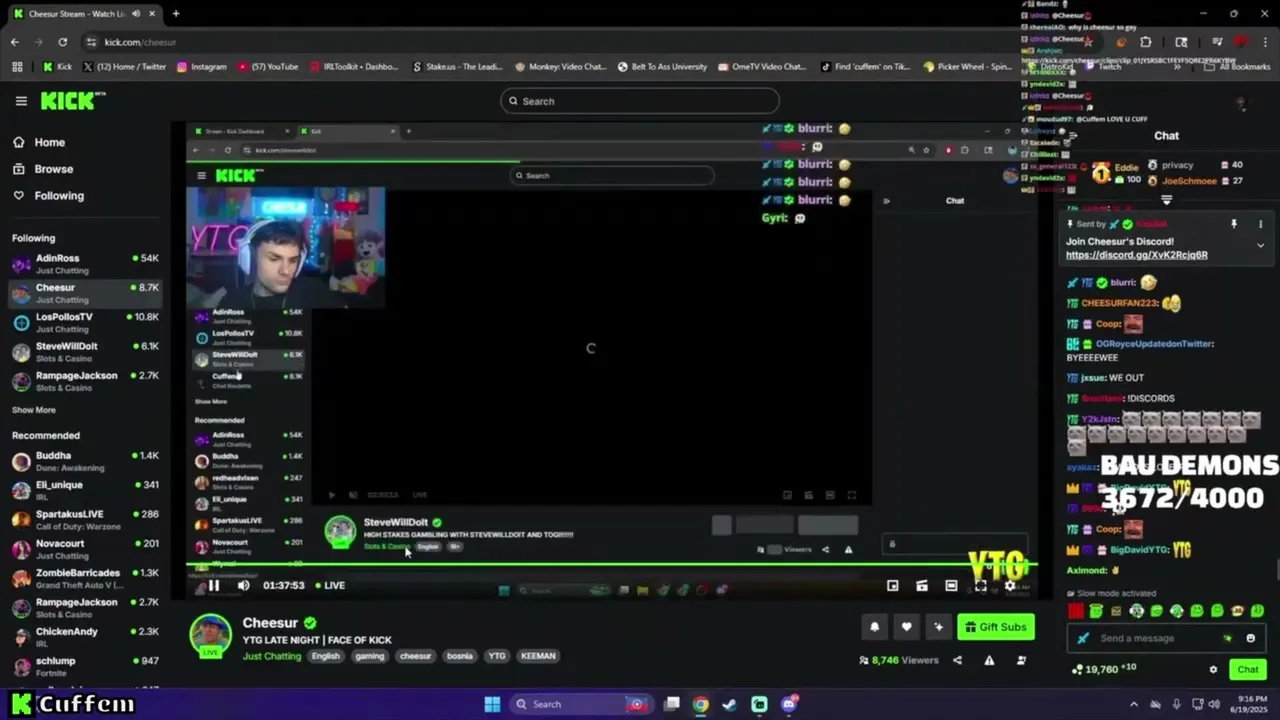
Task: Open Steam from the taskbar
Action: (730, 704)
